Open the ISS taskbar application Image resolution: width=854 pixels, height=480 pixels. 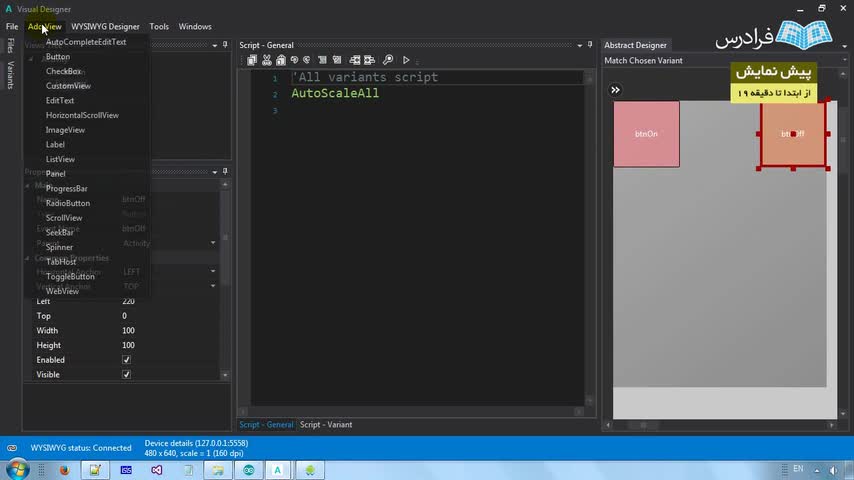click(x=126, y=470)
